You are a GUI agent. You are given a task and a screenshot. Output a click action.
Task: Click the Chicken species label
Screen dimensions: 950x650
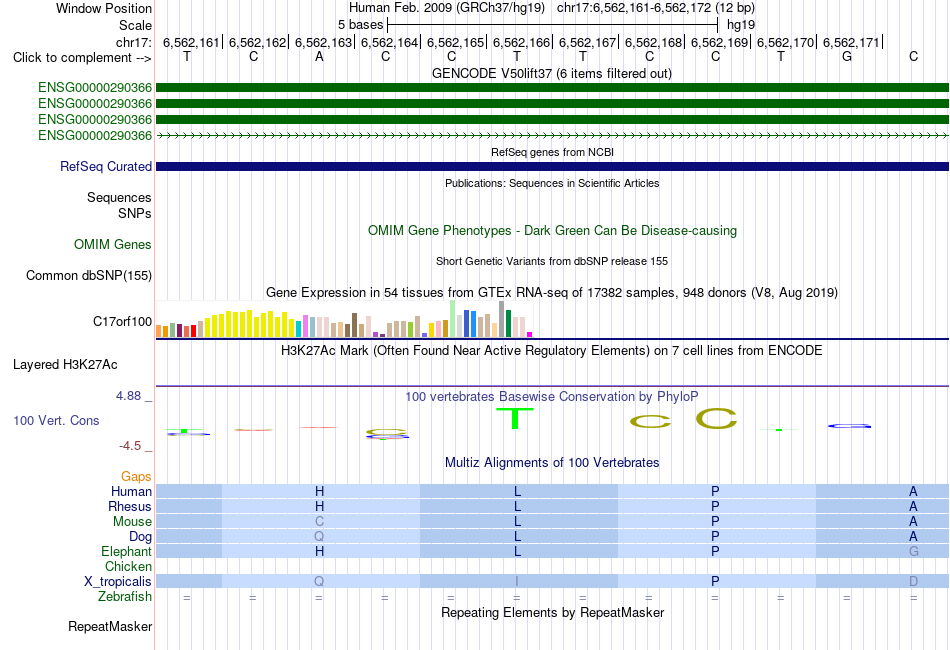click(x=128, y=566)
